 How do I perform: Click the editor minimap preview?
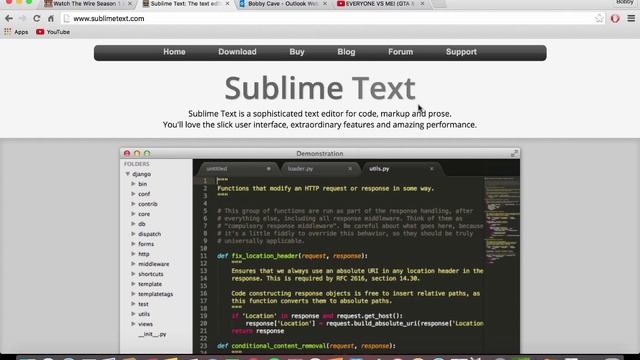502,220
